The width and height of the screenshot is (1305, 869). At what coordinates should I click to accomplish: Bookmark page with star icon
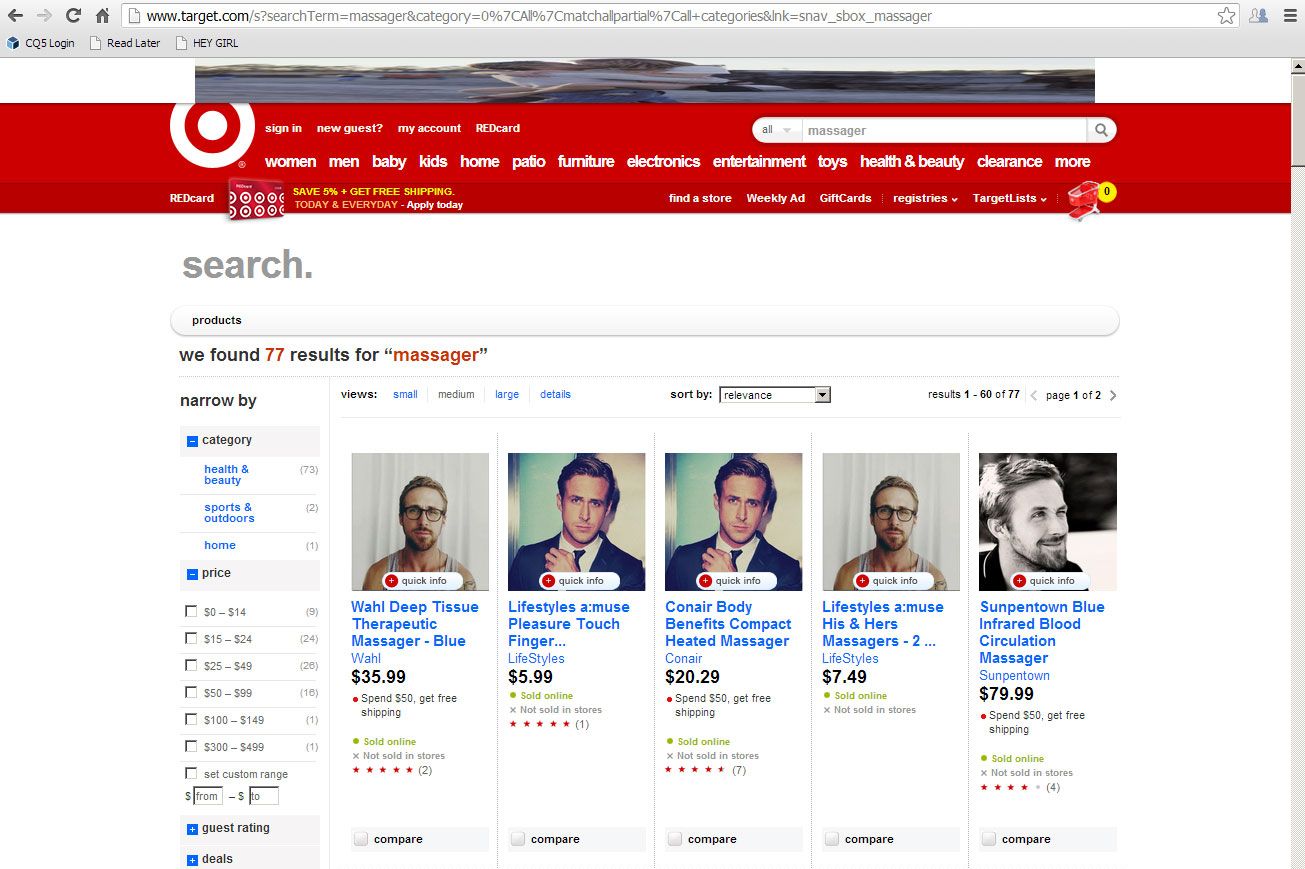click(x=1226, y=16)
